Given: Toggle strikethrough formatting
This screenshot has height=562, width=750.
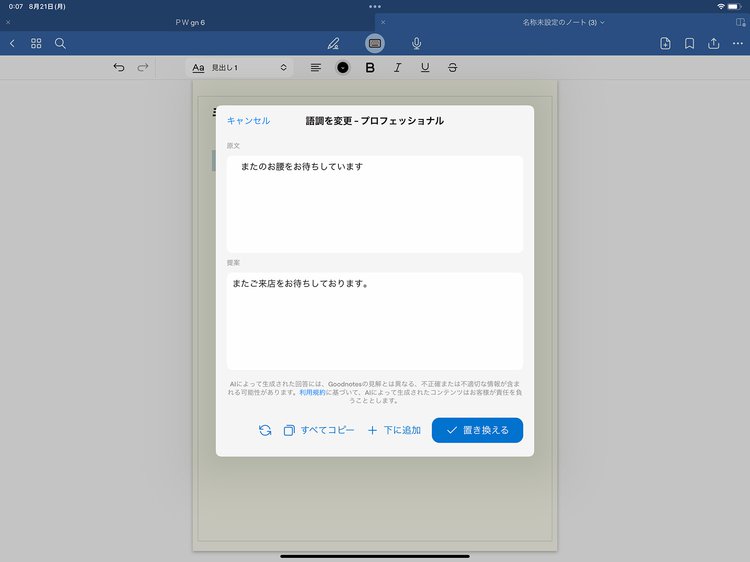Looking at the screenshot, I should pyautogui.click(x=452, y=67).
